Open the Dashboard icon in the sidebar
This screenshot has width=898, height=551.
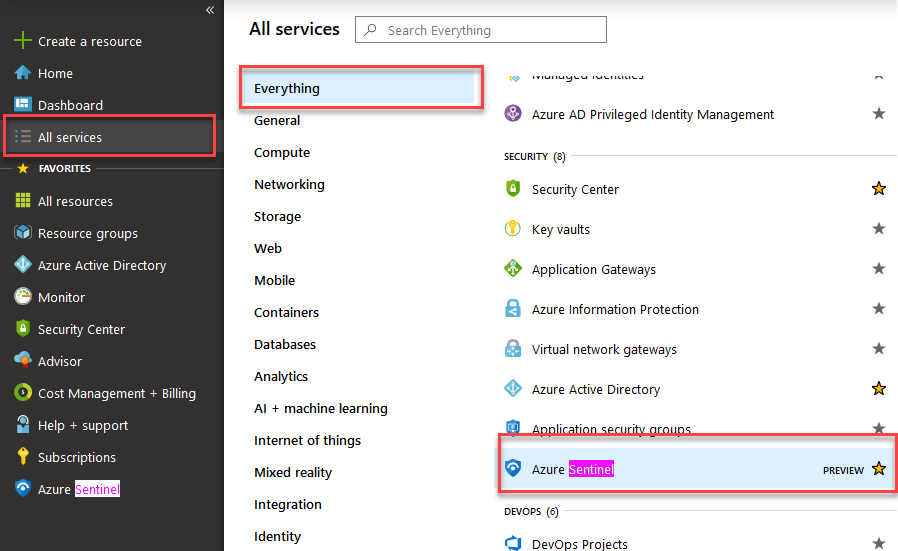[23, 105]
